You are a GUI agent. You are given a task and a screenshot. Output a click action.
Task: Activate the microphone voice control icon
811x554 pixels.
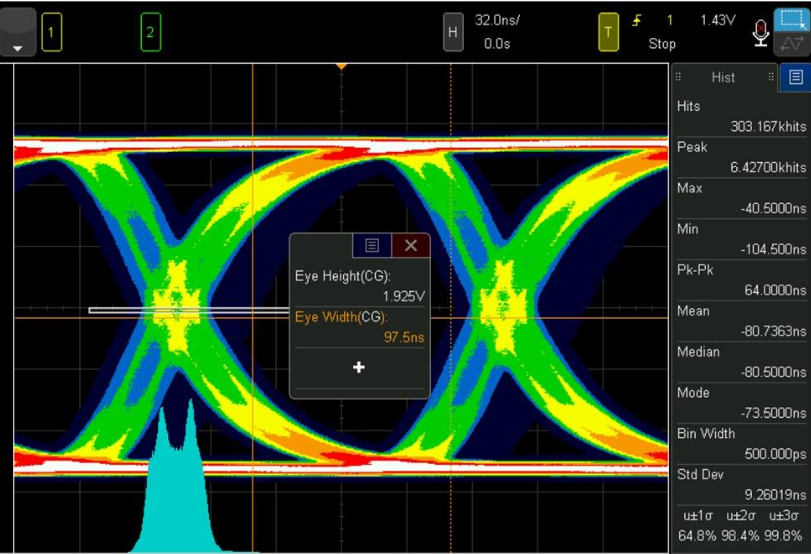[760, 32]
